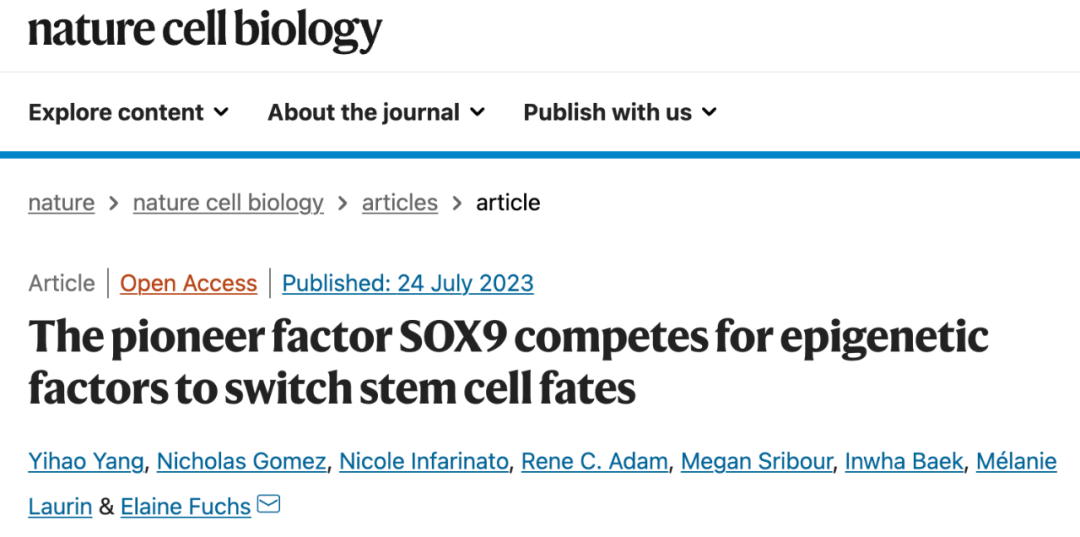Navigate to the articles breadcrumb
The image size is (1080, 537).
point(399,203)
